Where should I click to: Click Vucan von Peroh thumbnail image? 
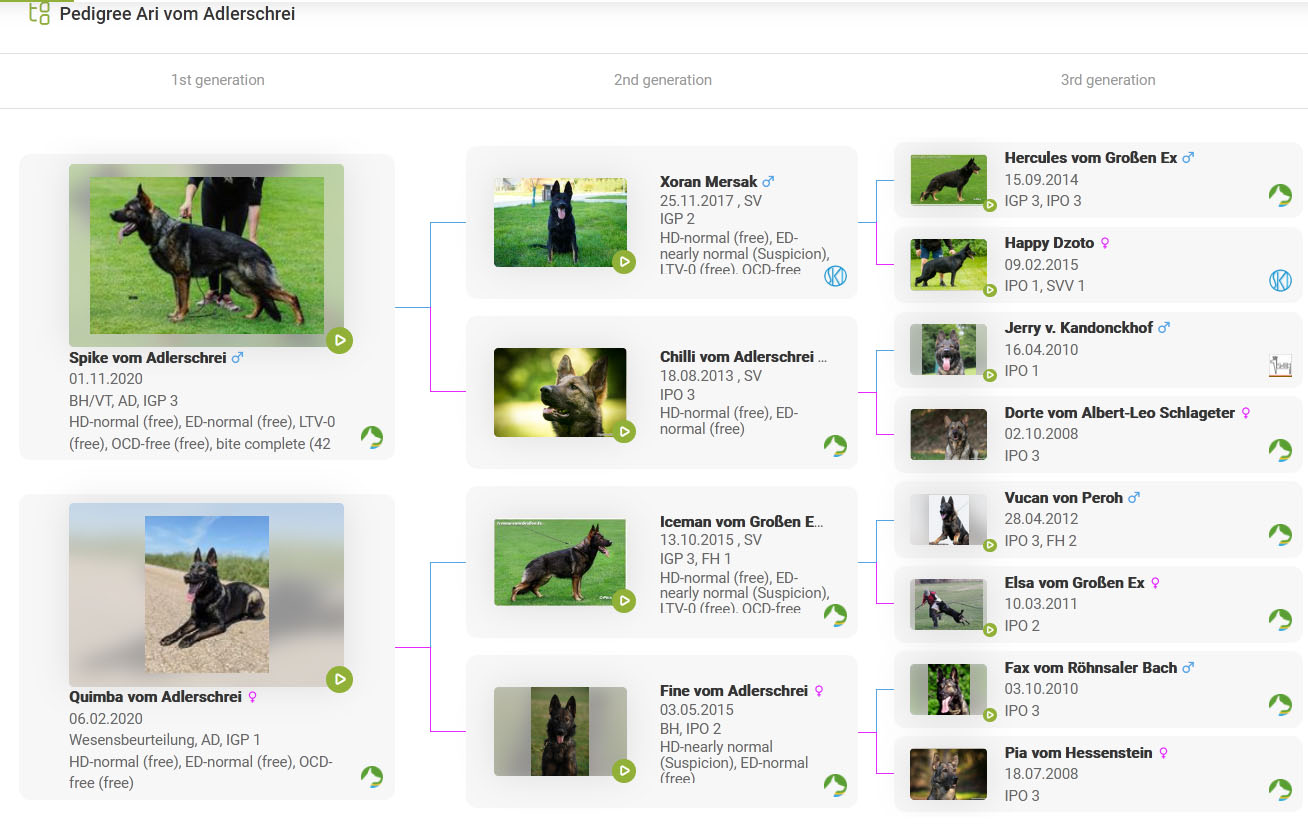tap(942, 520)
